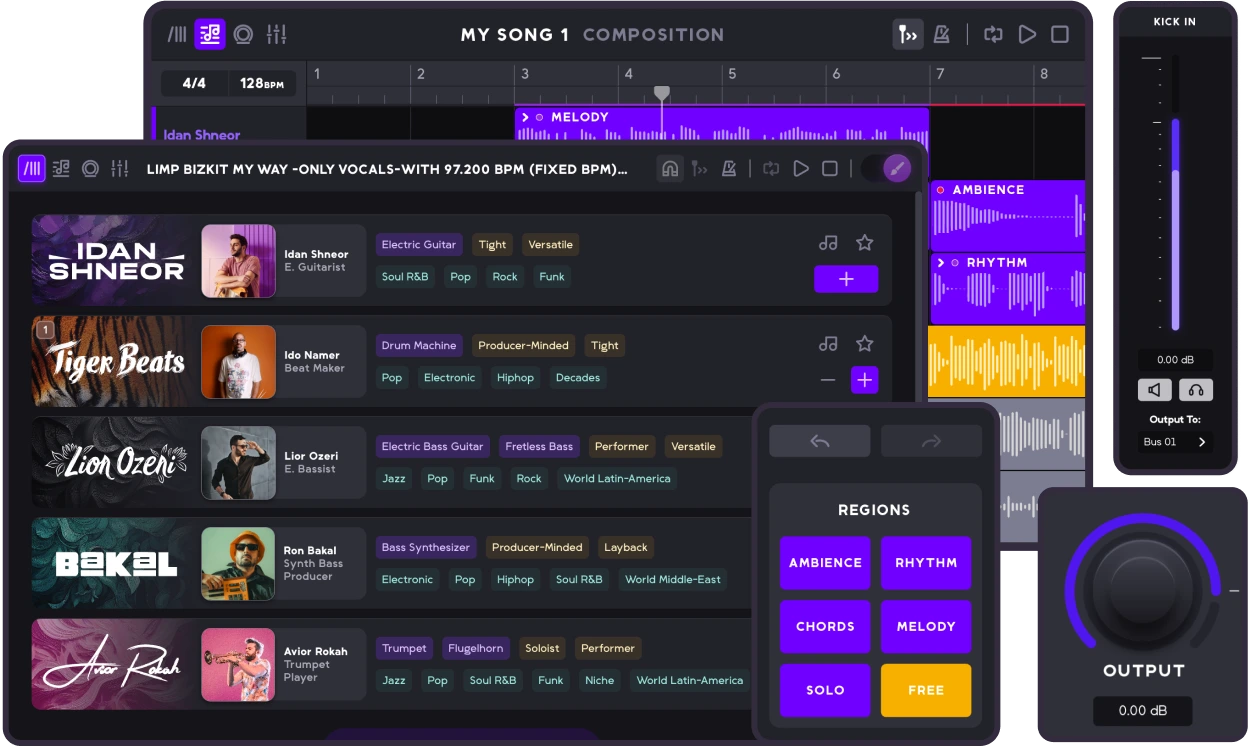Preview Tiger Beats with the music note icon
The width and height of the screenshot is (1250, 748).
pyautogui.click(x=828, y=344)
